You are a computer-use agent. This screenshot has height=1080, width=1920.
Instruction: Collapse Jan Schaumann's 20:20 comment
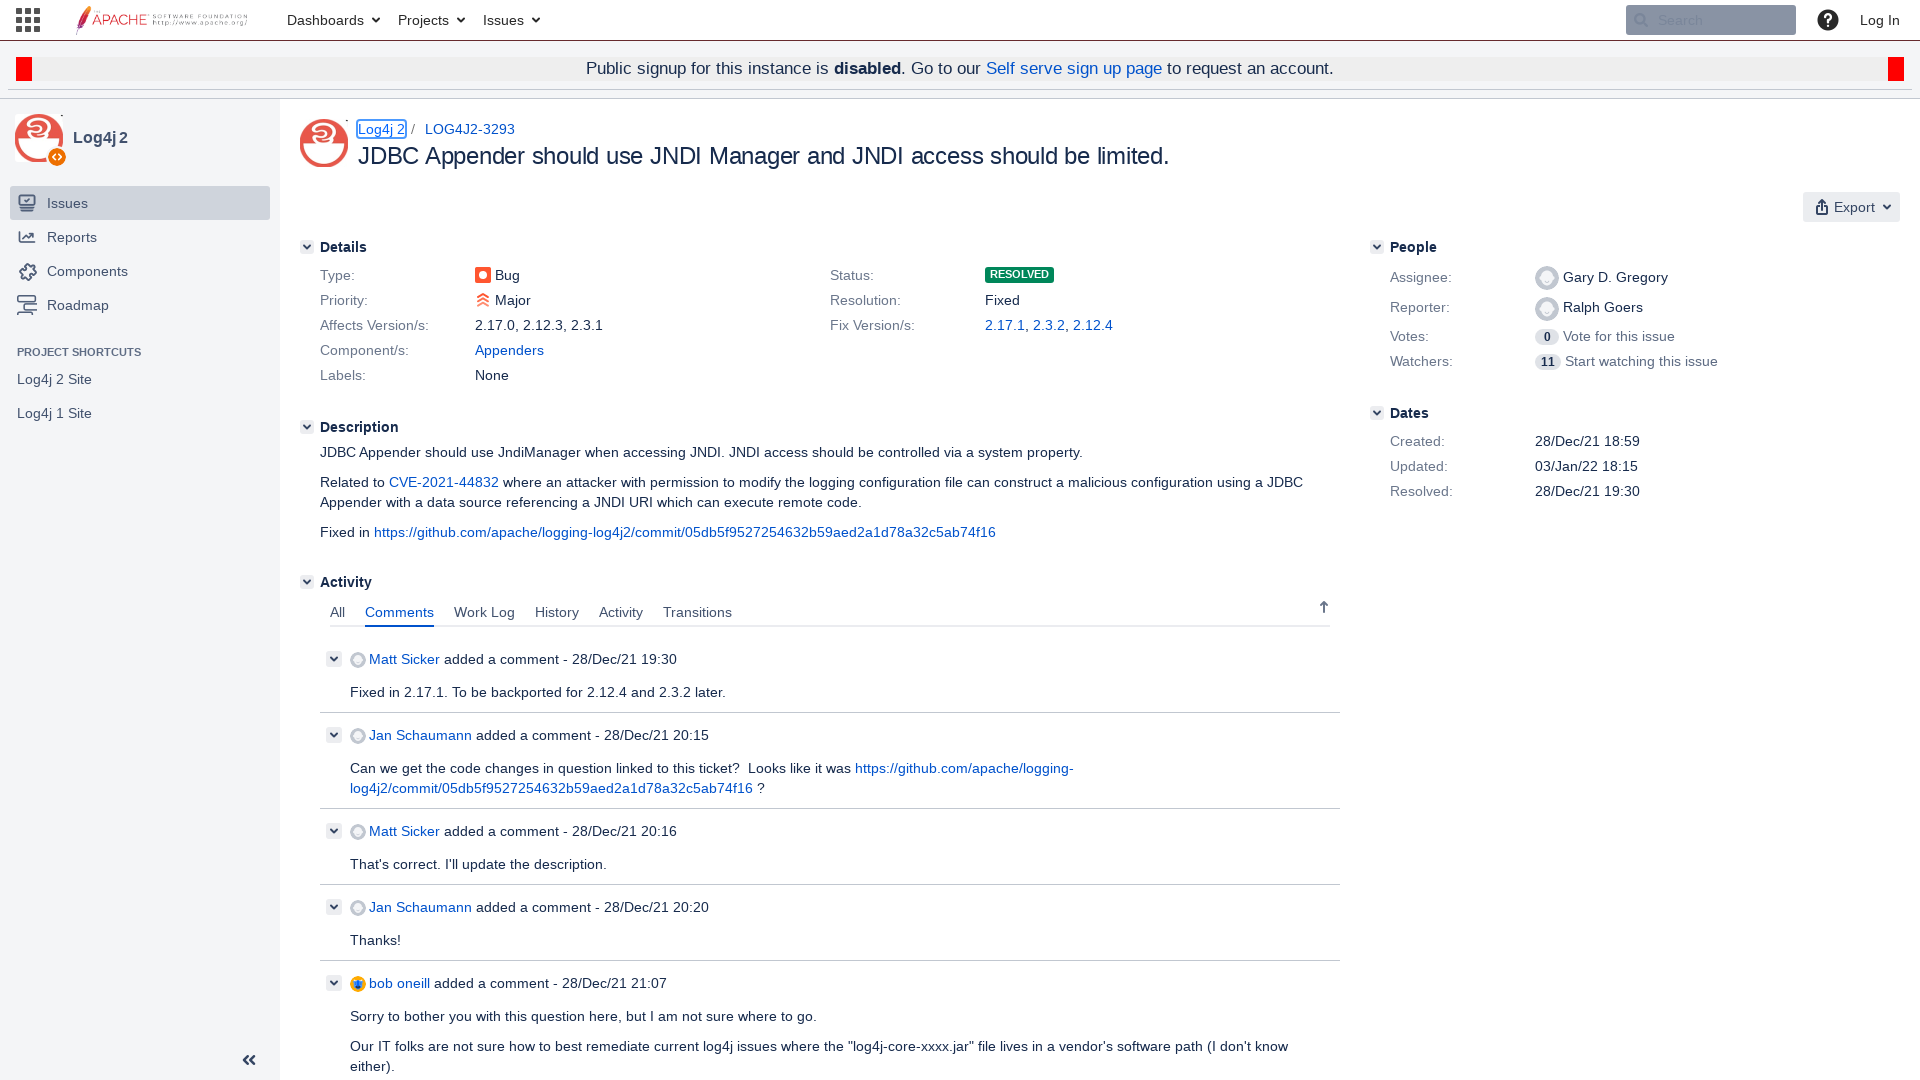tap(334, 907)
